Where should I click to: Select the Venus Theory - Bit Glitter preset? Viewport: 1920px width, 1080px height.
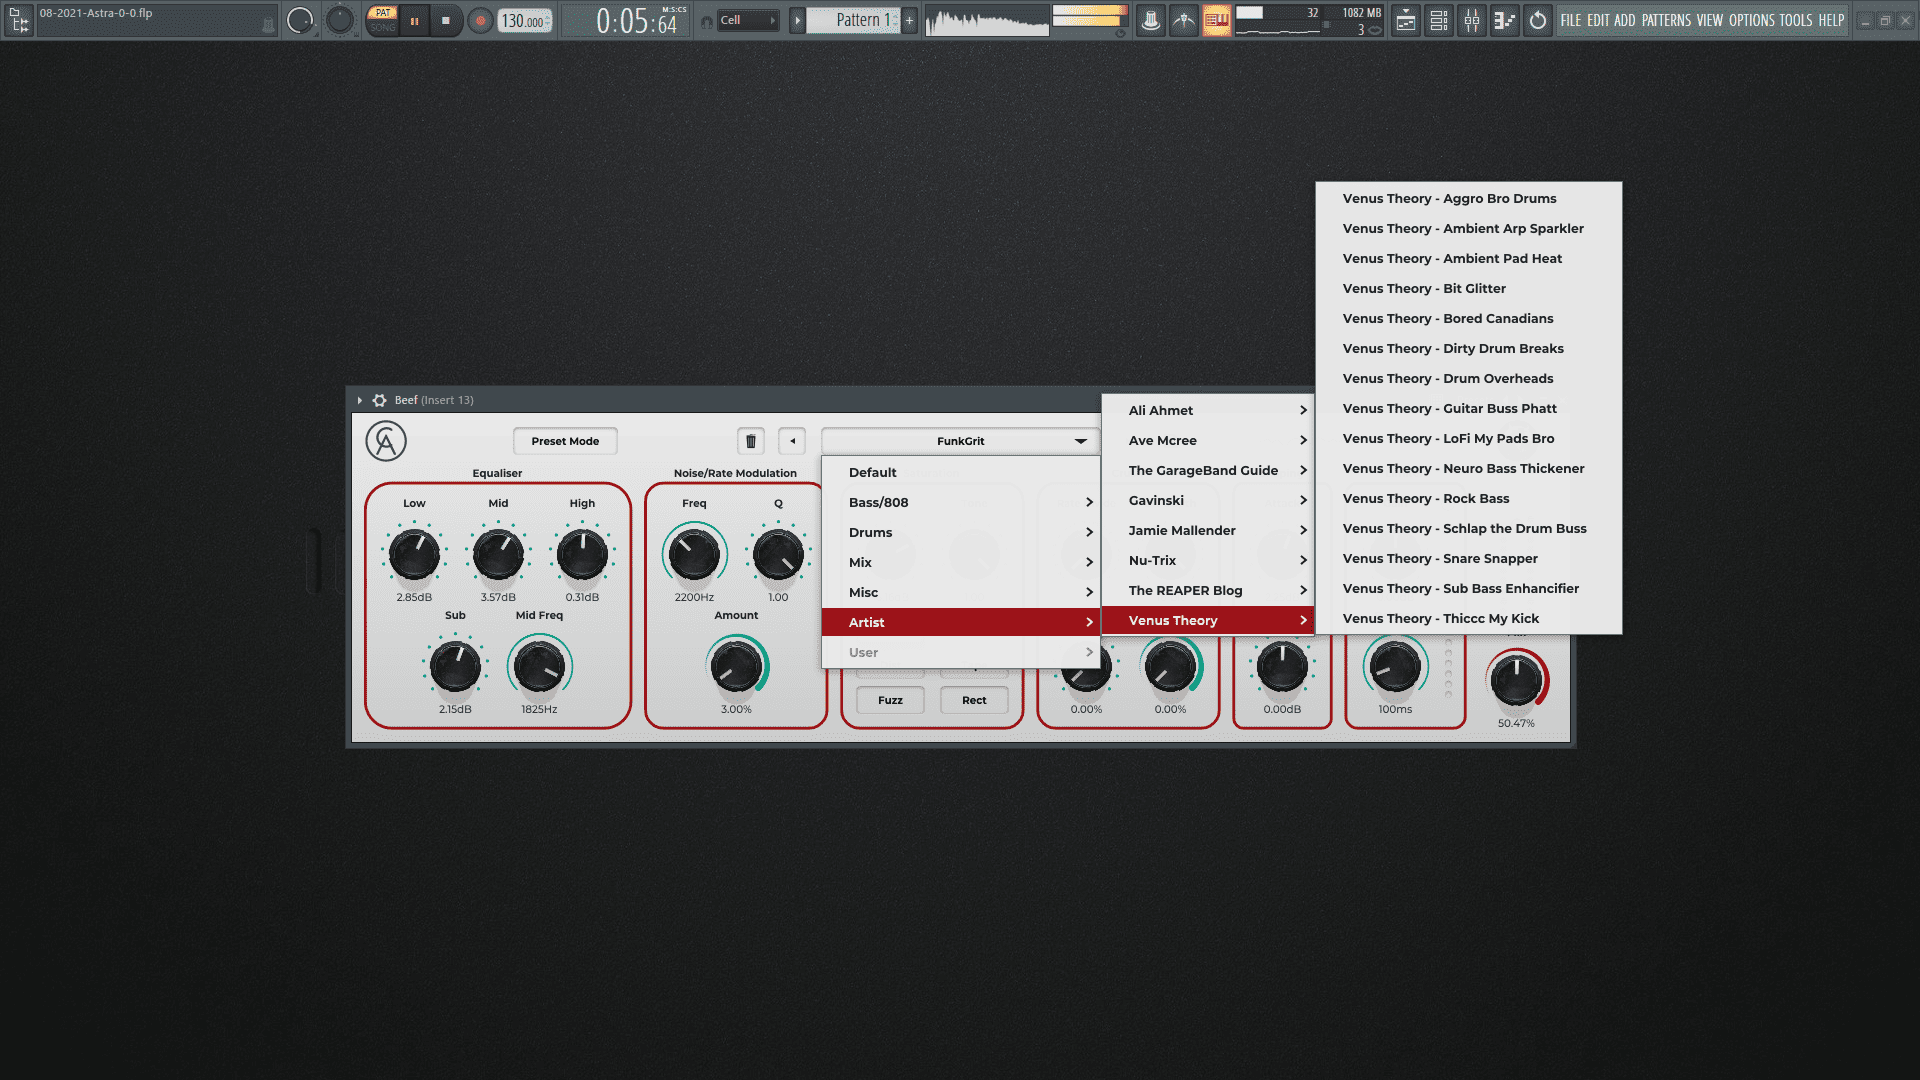tap(1469, 288)
